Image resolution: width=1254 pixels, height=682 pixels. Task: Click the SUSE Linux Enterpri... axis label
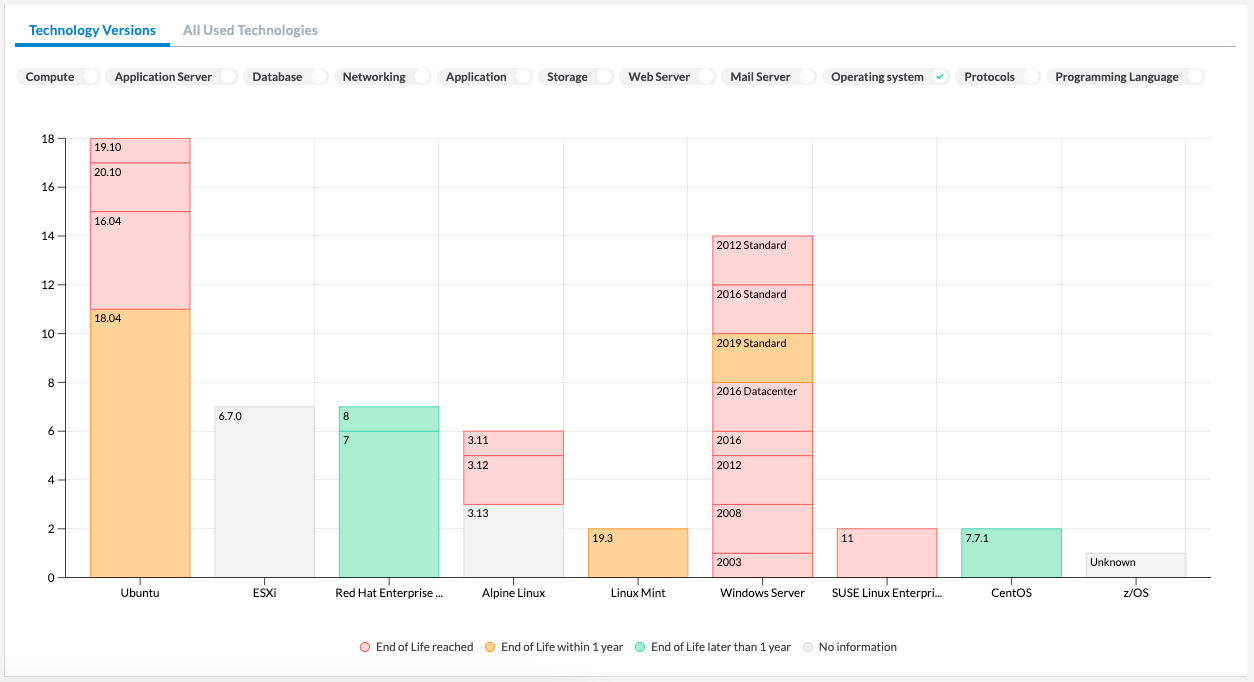(887, 593)
